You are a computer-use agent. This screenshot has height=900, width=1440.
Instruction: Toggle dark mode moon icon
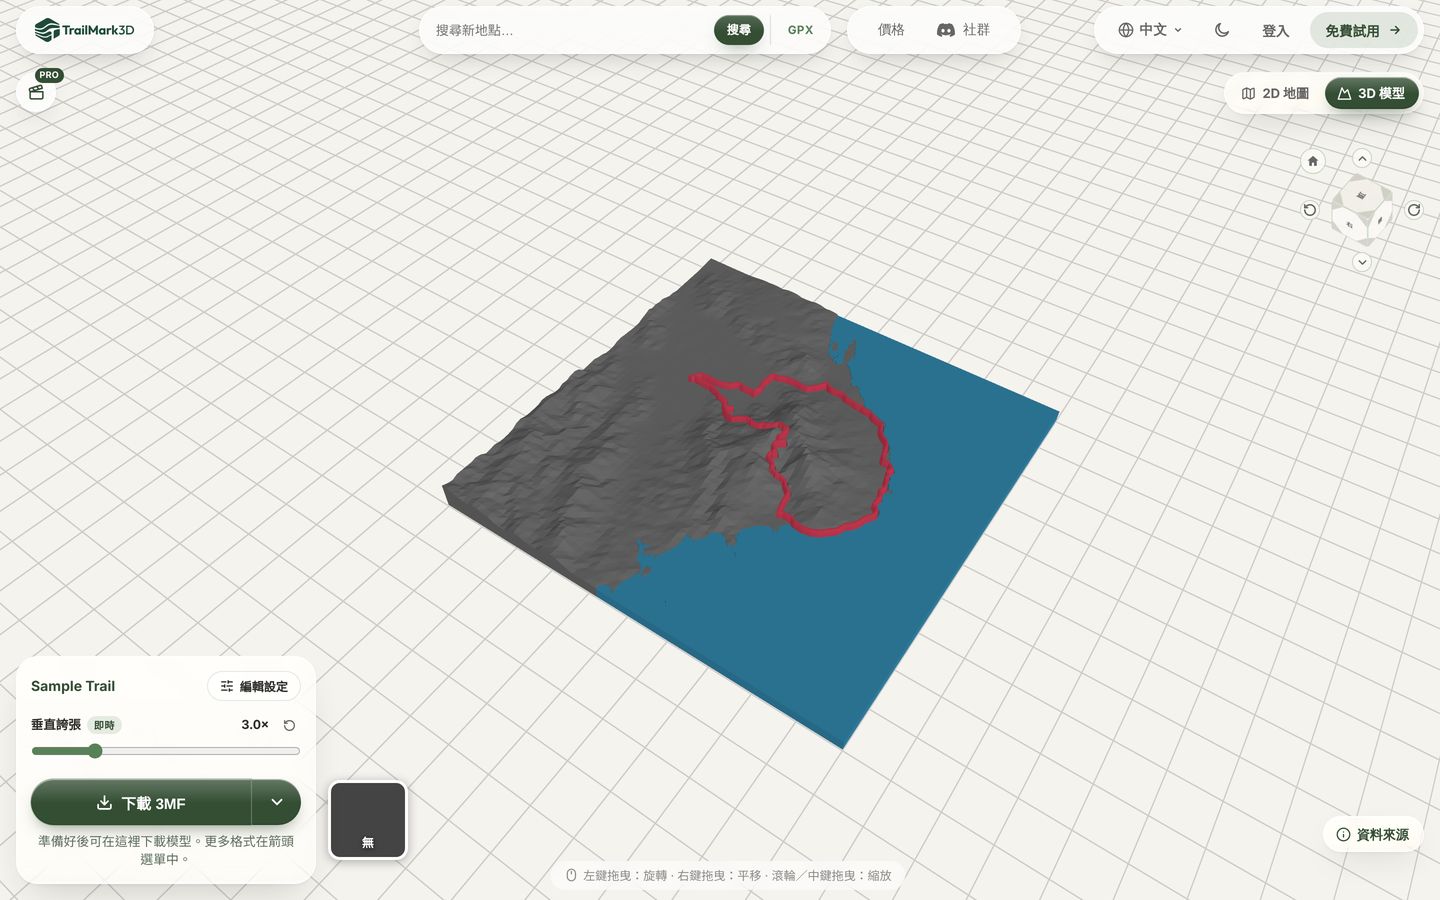1222,30
